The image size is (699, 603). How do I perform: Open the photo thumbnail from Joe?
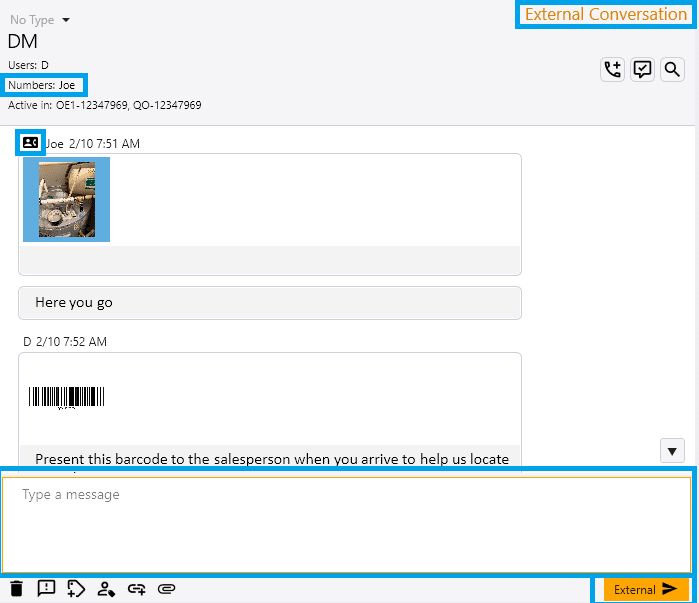coord(67,199)
